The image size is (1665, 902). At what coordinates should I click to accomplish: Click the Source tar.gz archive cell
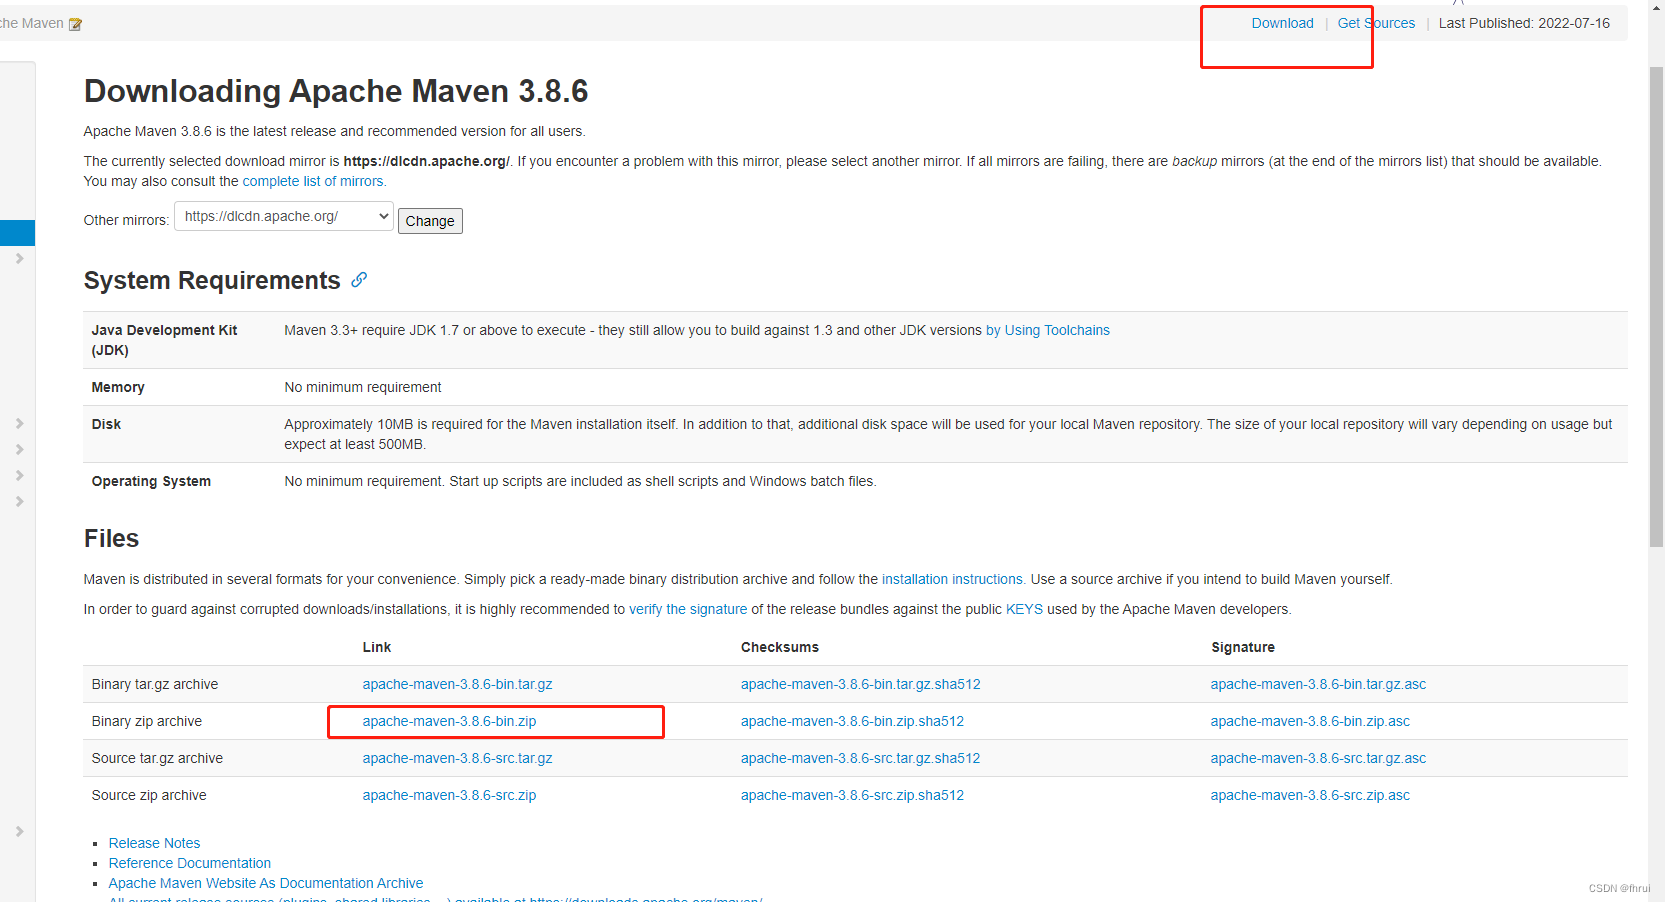click(x=157, y=758)
